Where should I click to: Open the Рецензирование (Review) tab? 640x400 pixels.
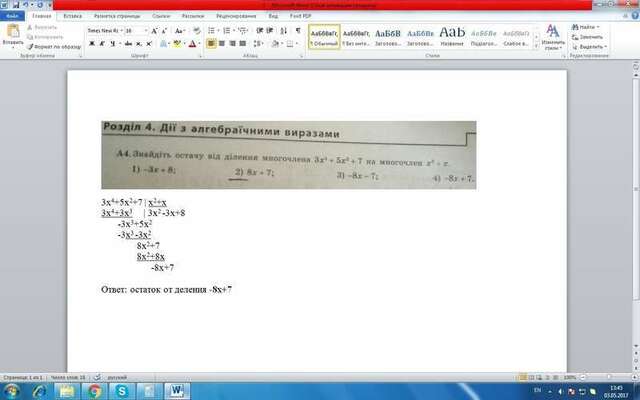(x=236, y=16)
